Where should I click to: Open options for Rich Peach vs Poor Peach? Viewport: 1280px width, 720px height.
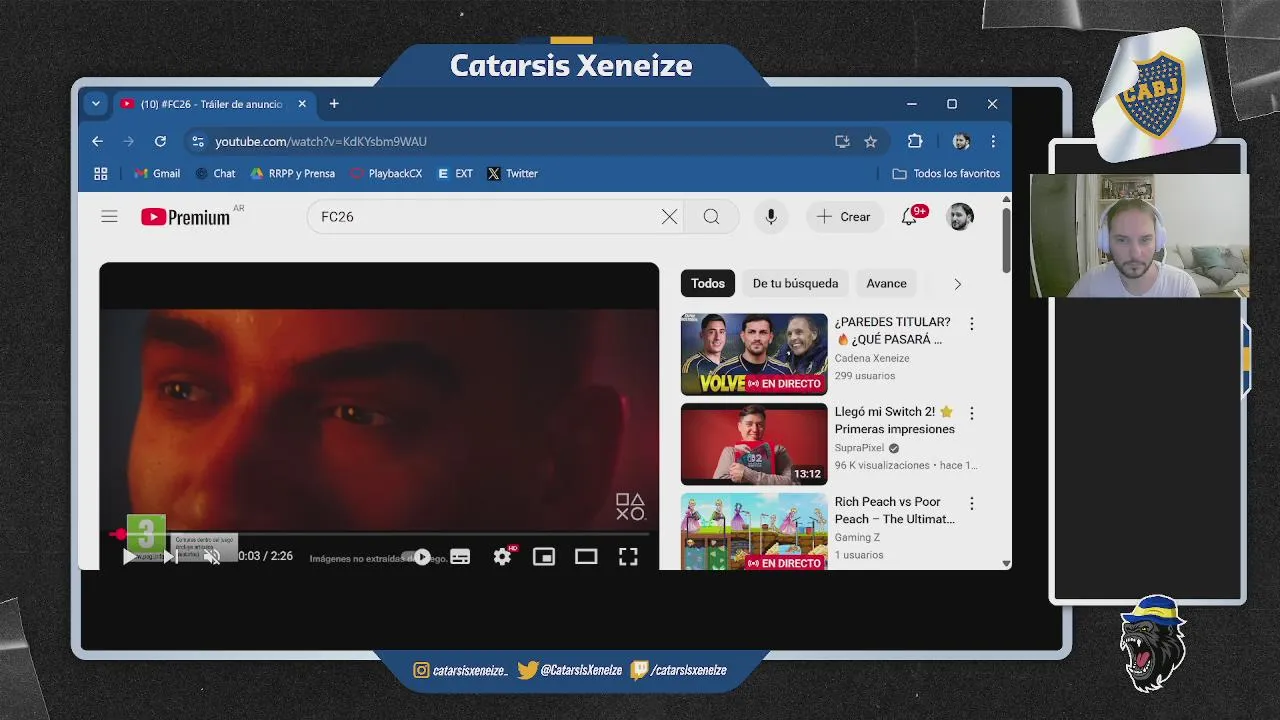click(971, 504)
